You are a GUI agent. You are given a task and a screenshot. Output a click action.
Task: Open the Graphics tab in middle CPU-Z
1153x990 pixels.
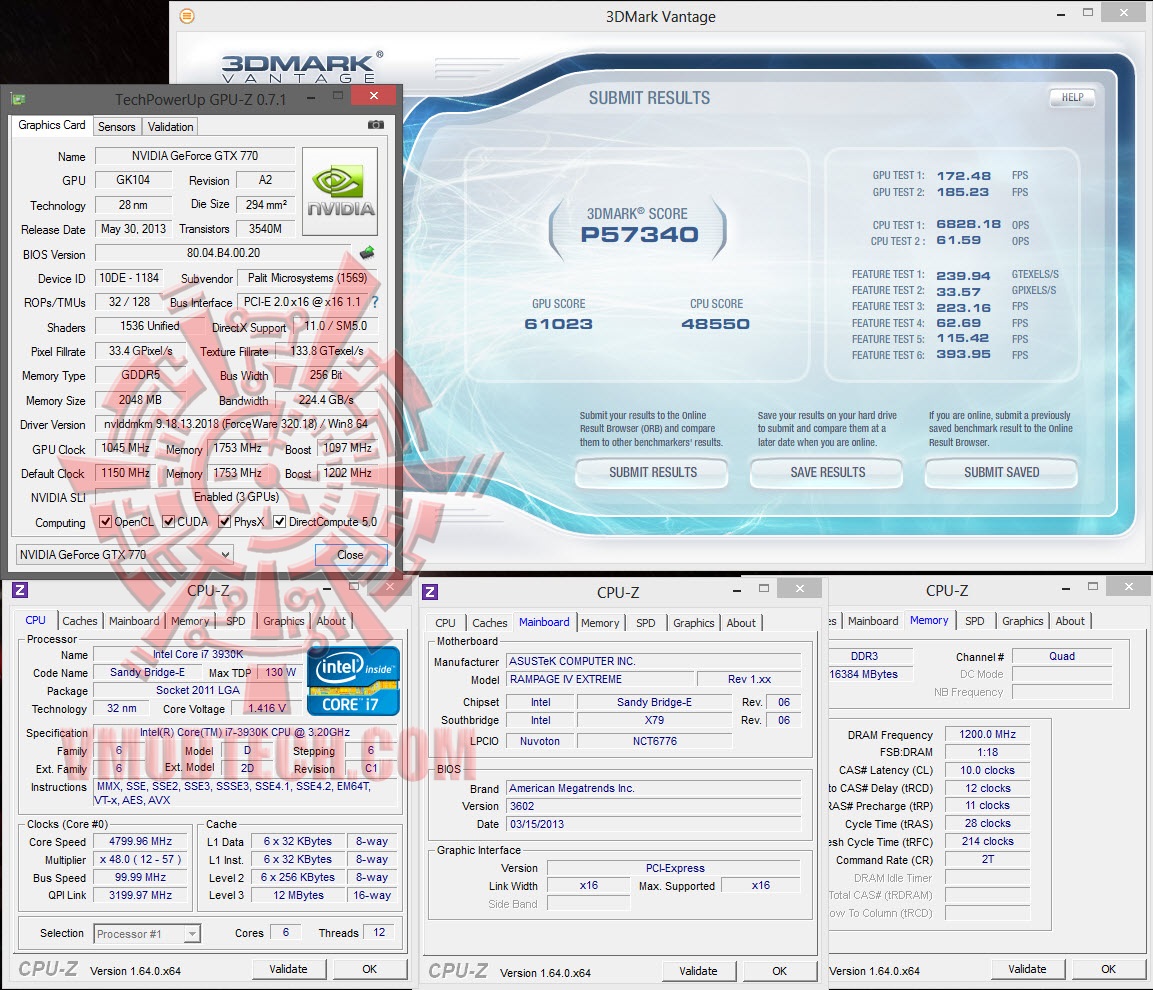click(x=693, y=623)
